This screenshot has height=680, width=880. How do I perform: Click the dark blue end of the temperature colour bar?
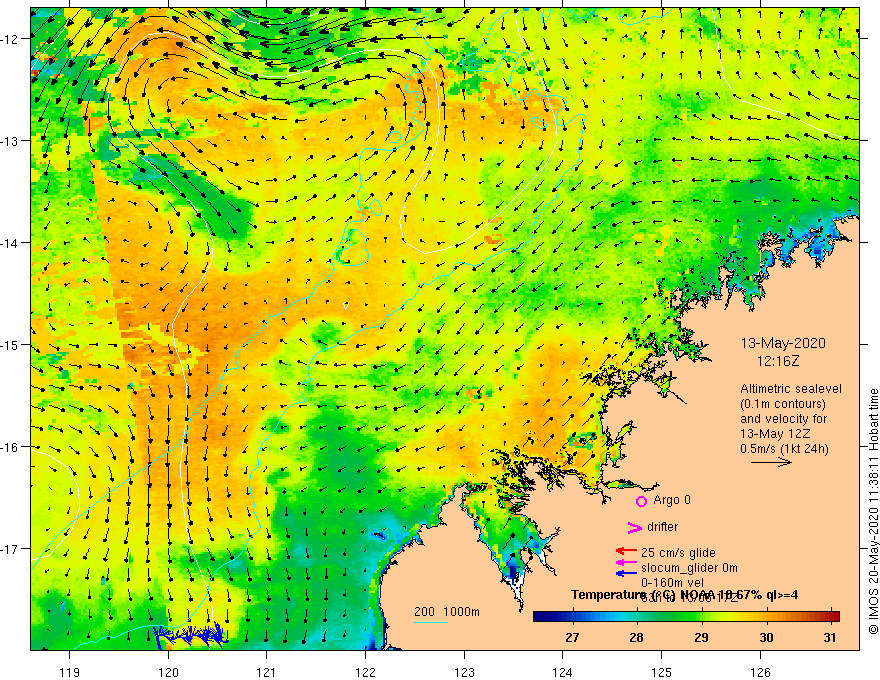pos(539,616)
